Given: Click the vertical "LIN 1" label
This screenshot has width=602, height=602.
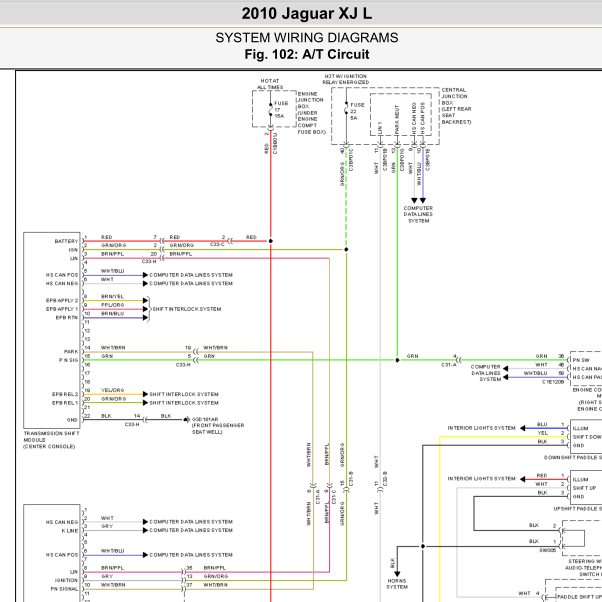Looking at the screenshot, I should click(380, 128).
